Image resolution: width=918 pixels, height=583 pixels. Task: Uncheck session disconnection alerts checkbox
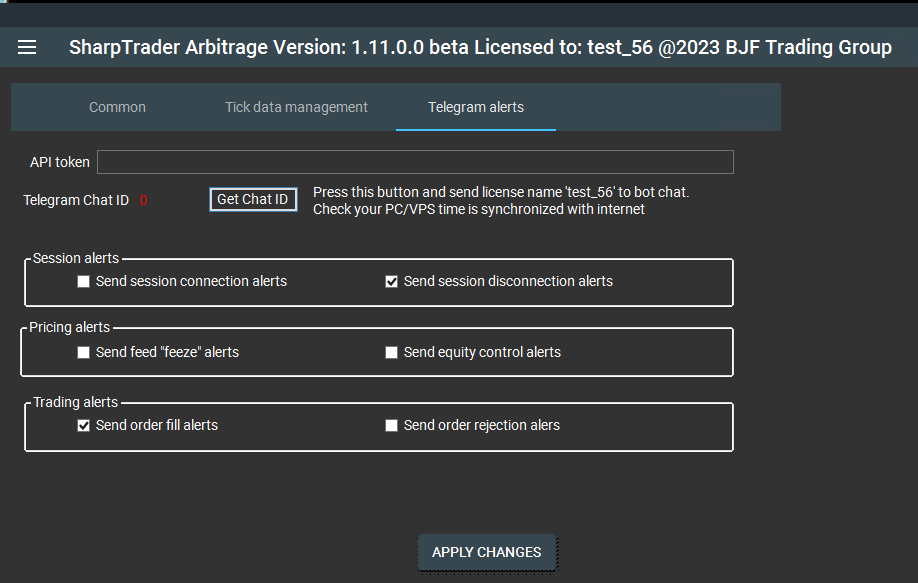point(392,282)
